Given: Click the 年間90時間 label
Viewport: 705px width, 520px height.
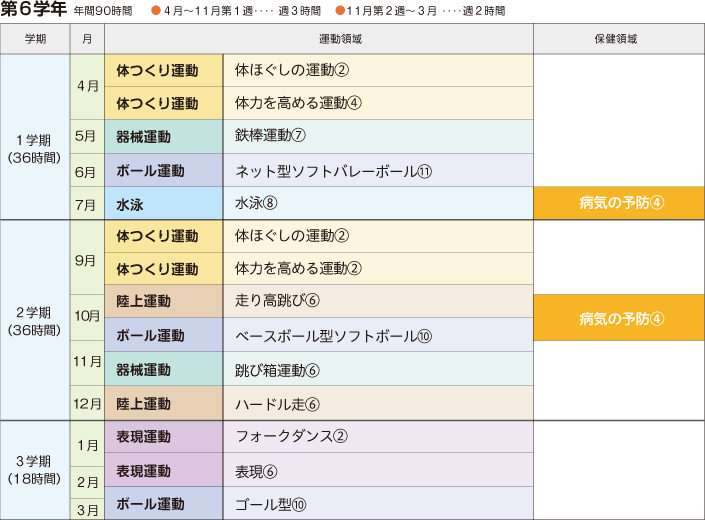Looking at the screenshot, I should point(103,11).
